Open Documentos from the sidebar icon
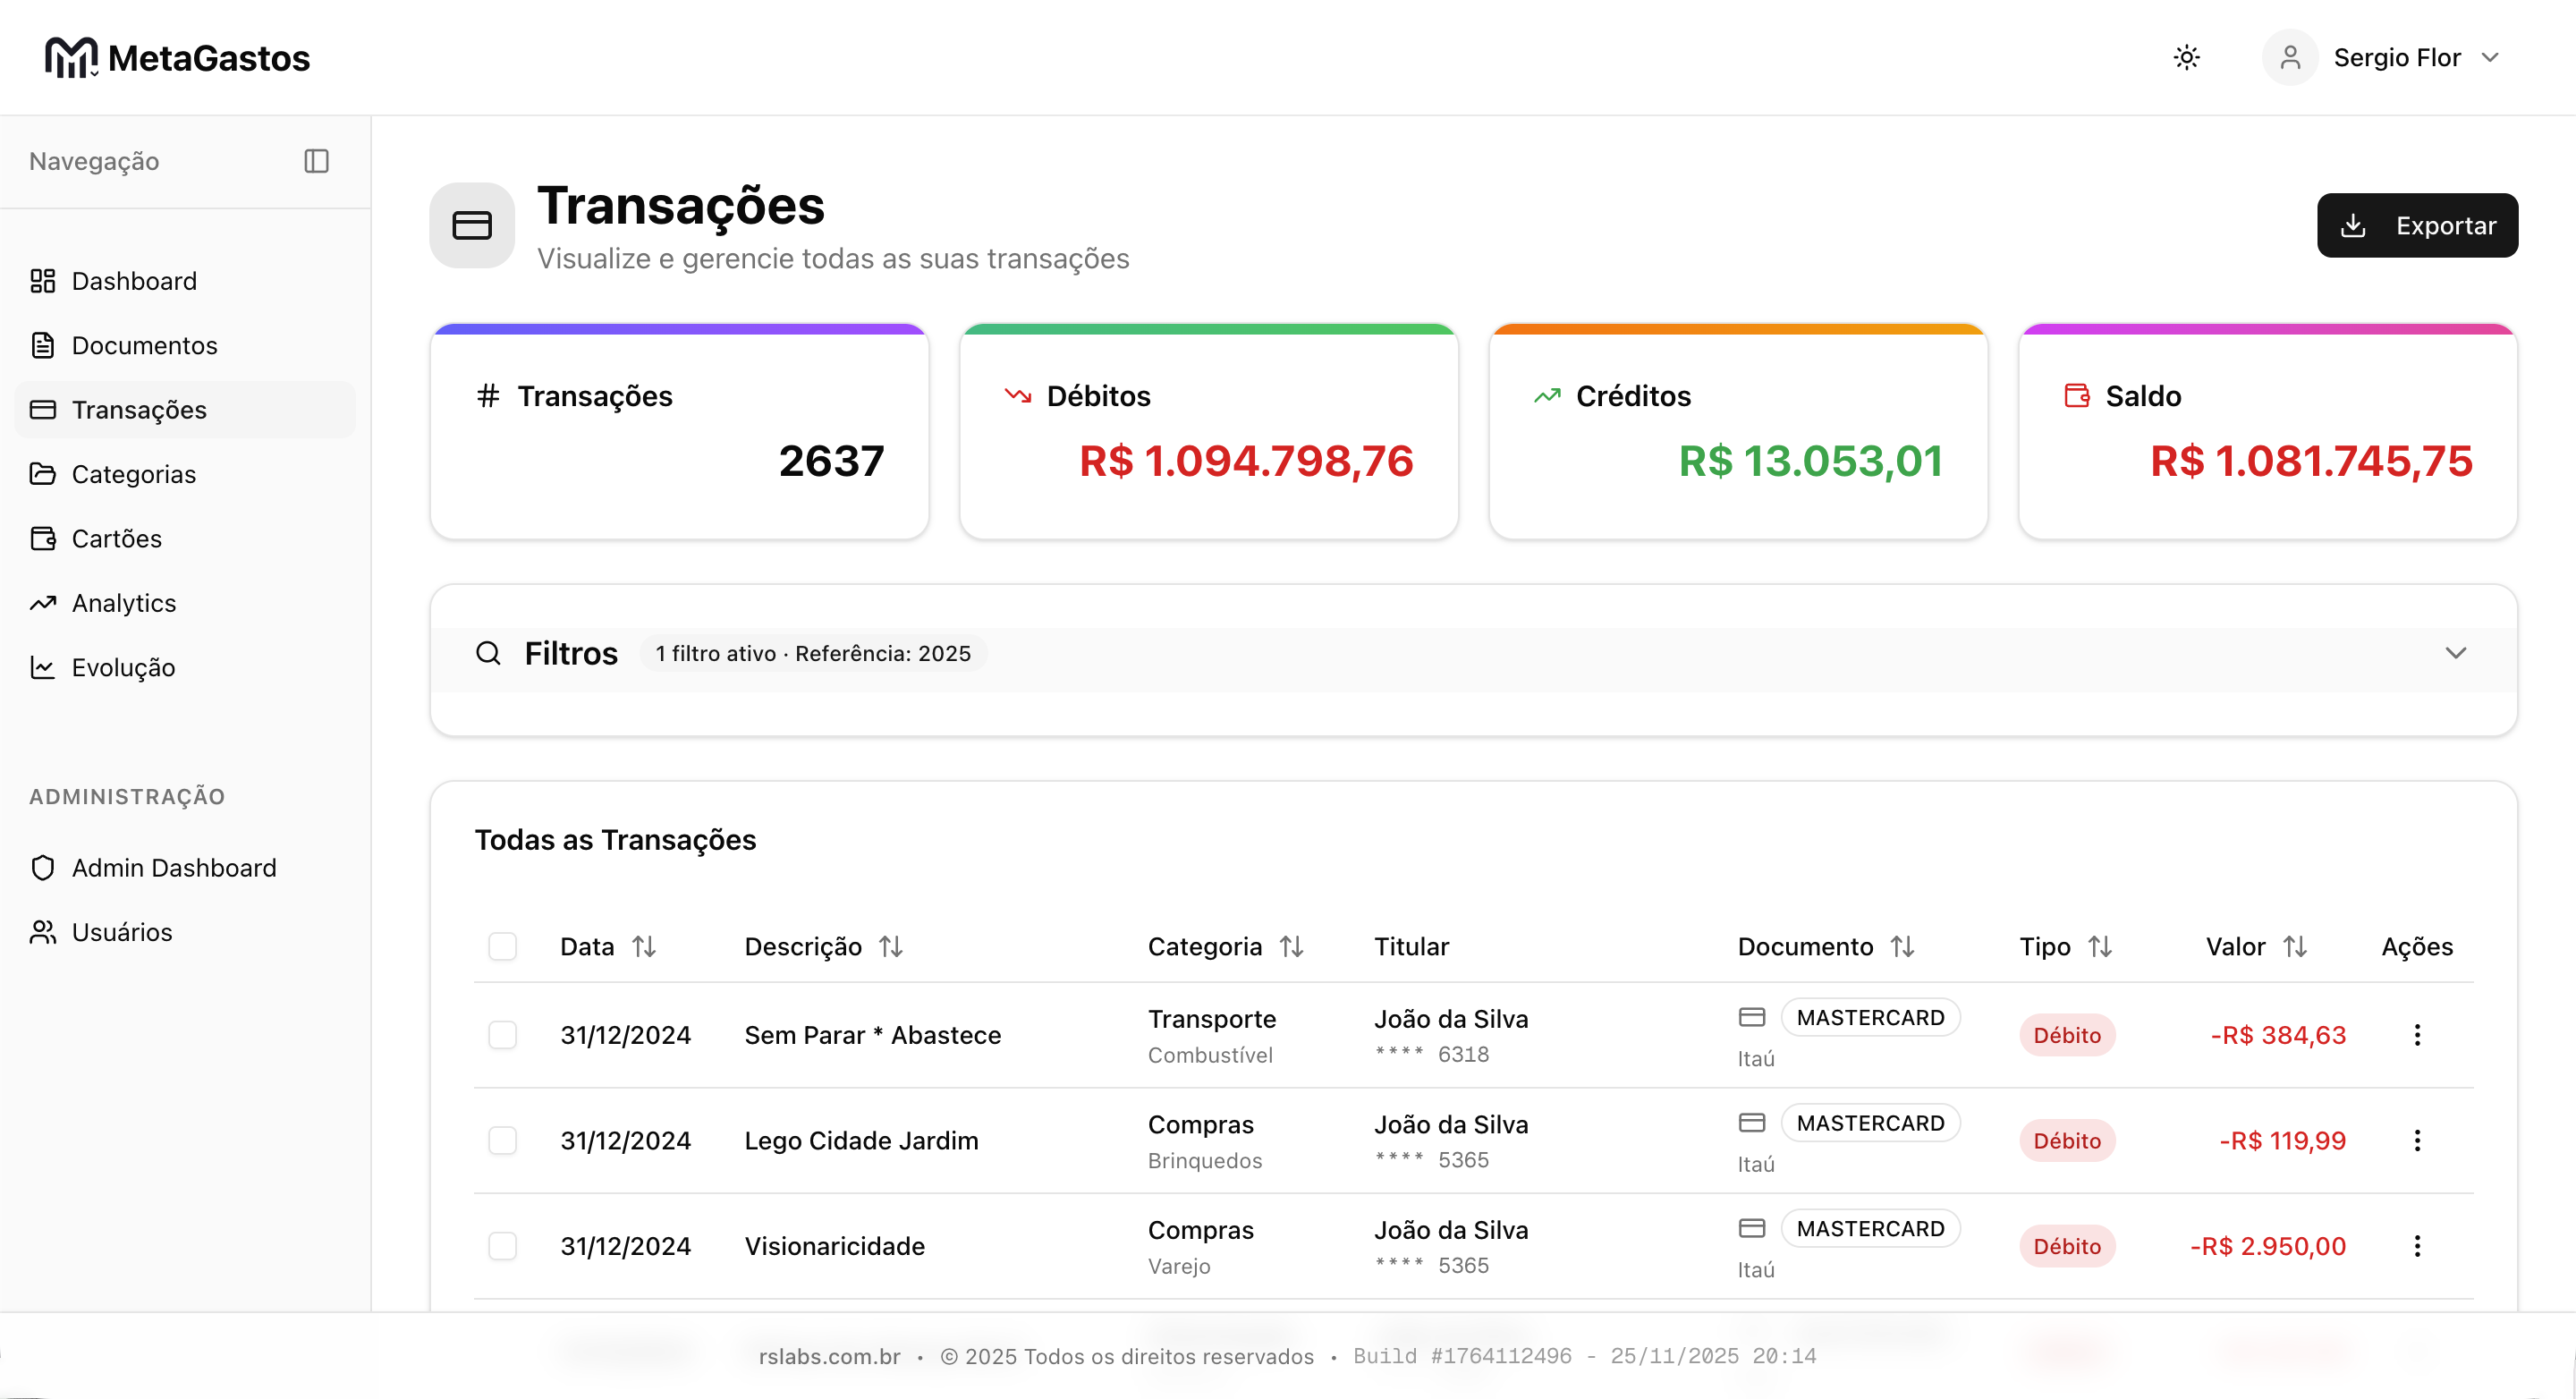Viewport: 2576px width, 1399px height. [42, 345]
